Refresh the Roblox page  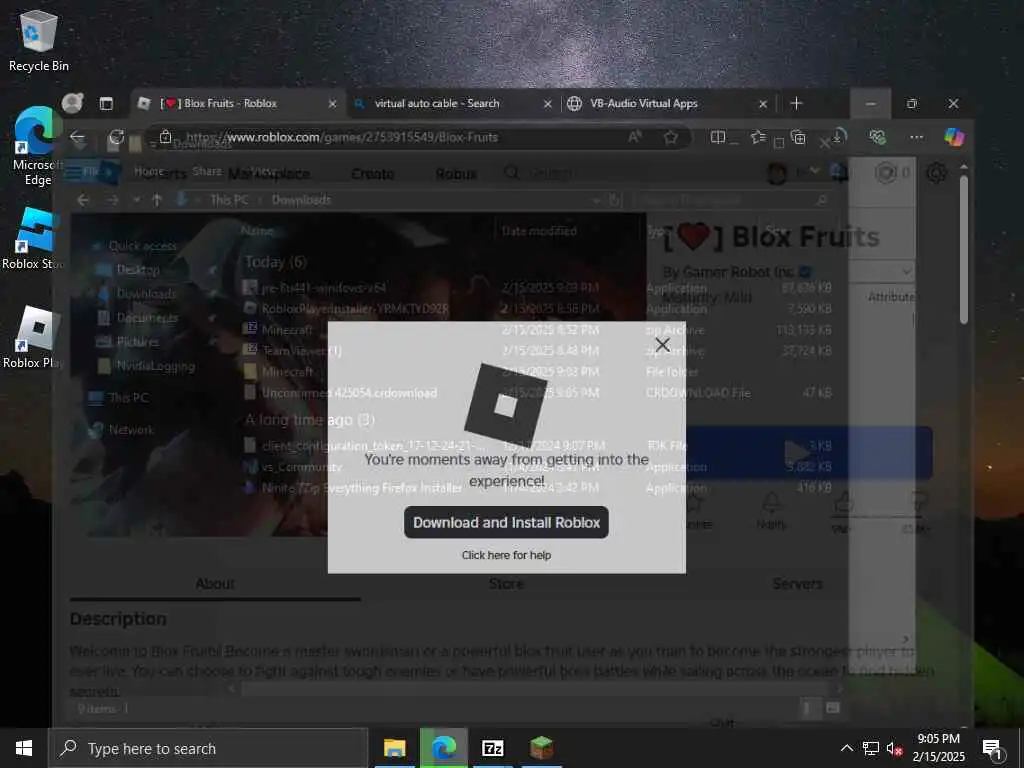(116, 137)
